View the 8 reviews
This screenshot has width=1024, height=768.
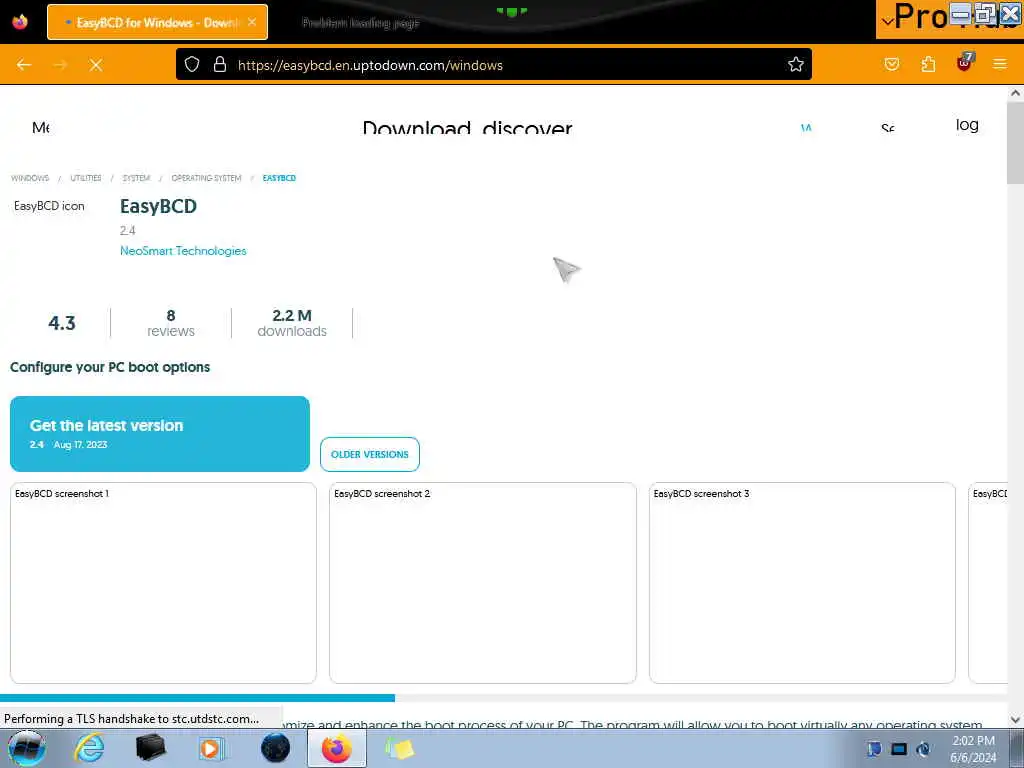coord(170,323)
